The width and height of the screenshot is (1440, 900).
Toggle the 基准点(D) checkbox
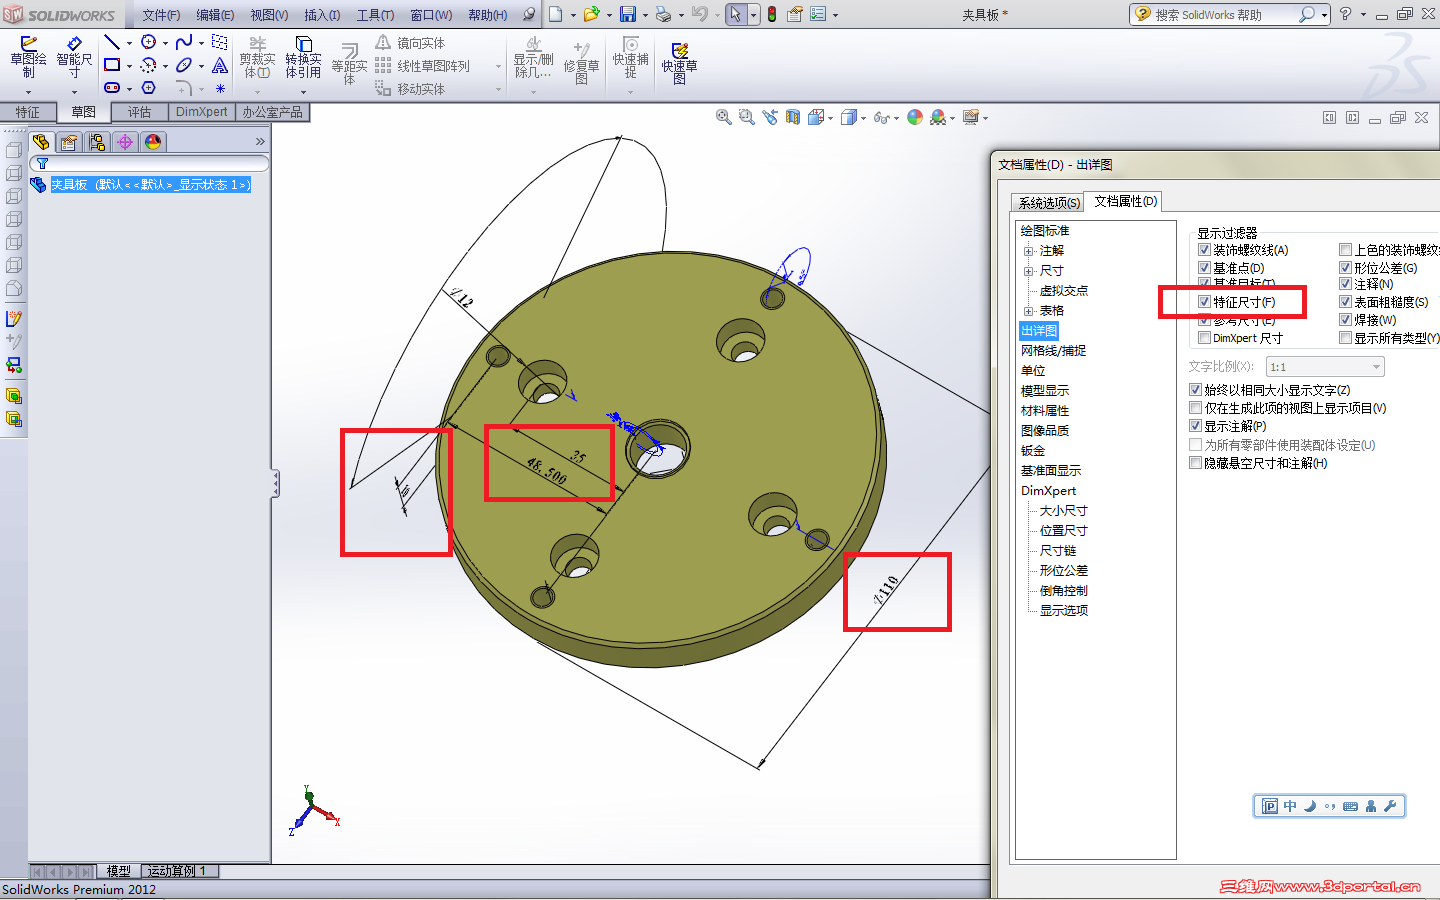coord(1205,268)
